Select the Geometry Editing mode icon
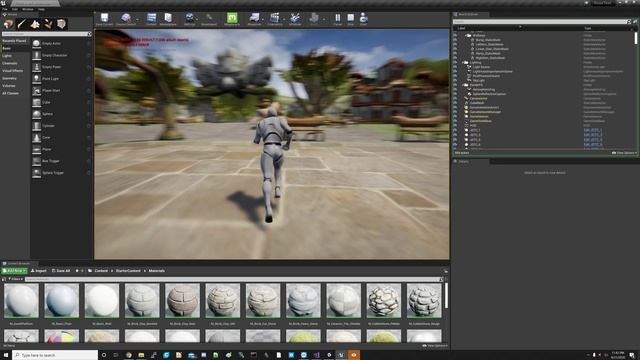640x360 pixels. tap(61, 24)
